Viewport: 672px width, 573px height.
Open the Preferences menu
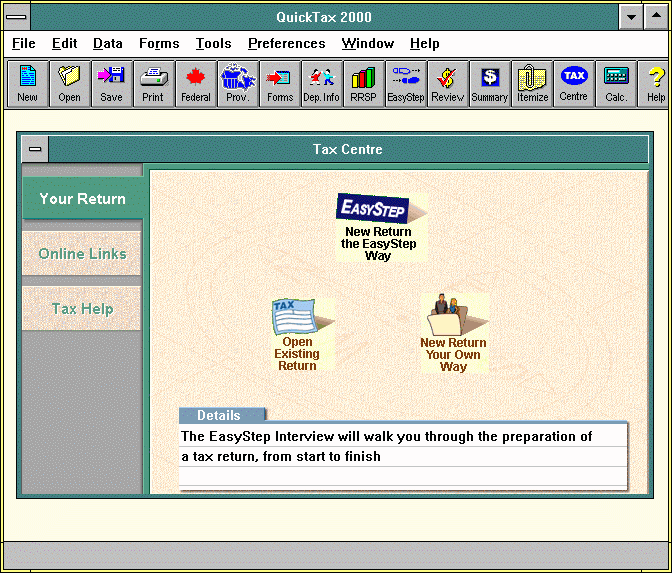click(287, 44)
